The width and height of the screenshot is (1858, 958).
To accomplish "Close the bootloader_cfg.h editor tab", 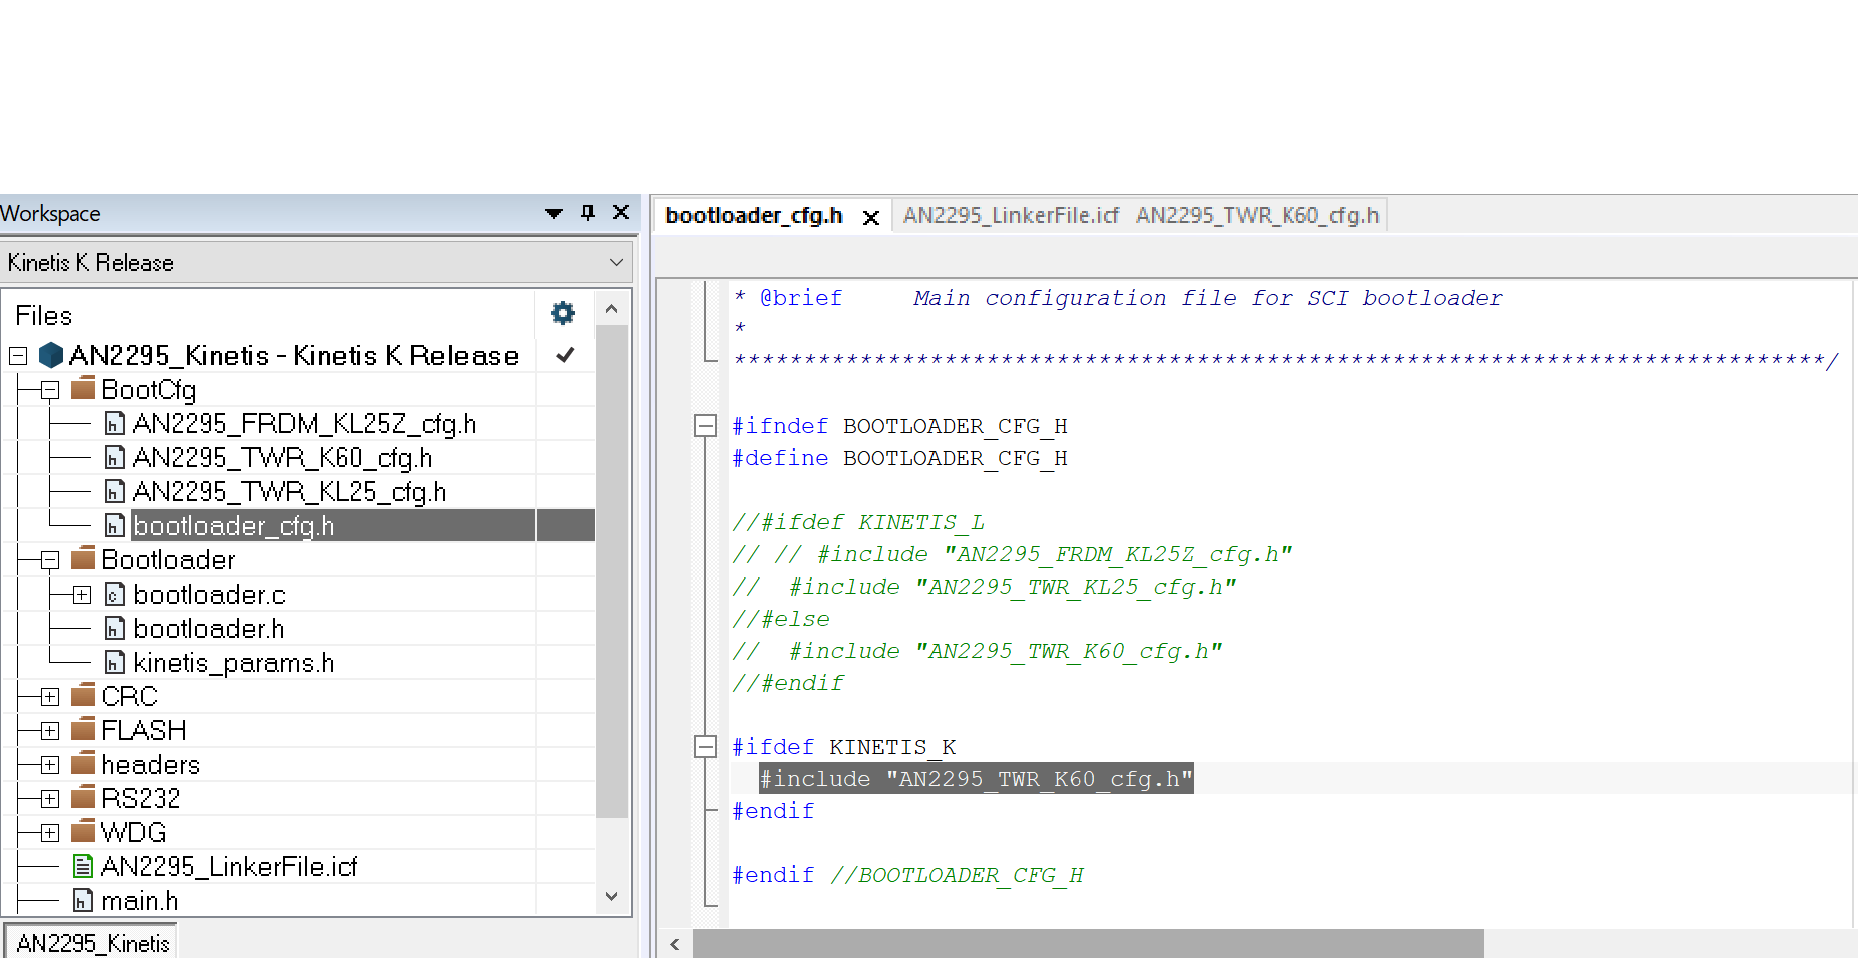I will click(x=870, y=215).
